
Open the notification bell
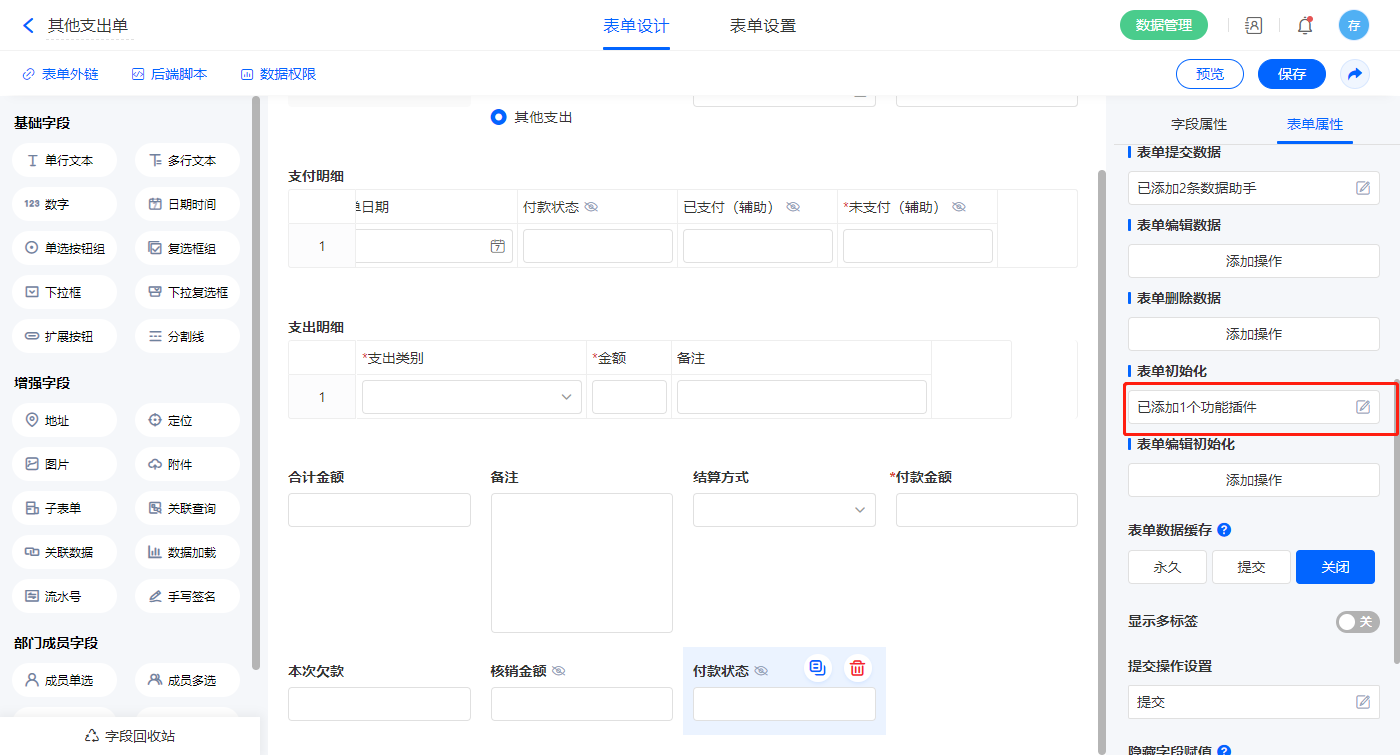pos(1304,26)
